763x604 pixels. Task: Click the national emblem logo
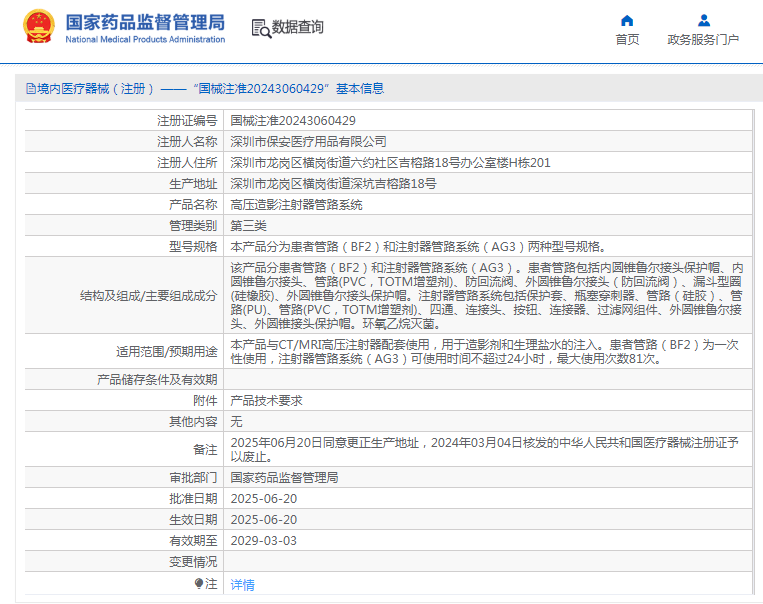point(38,26)
